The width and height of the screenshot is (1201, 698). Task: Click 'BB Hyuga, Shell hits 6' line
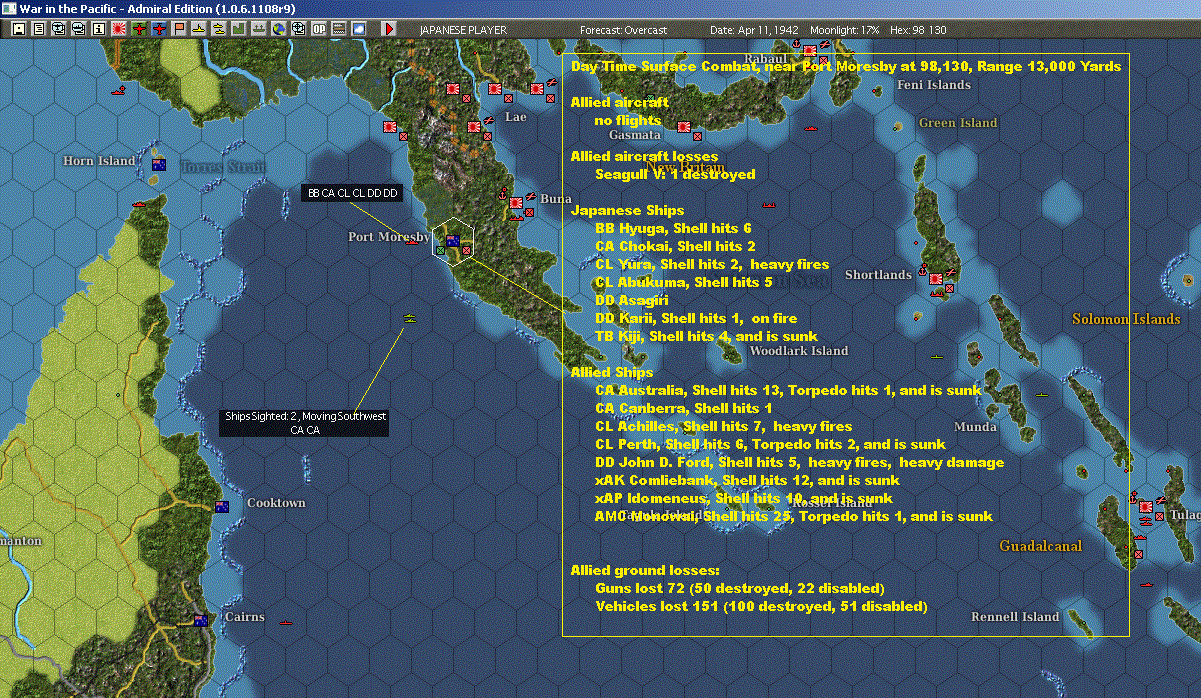pos(673,229)
